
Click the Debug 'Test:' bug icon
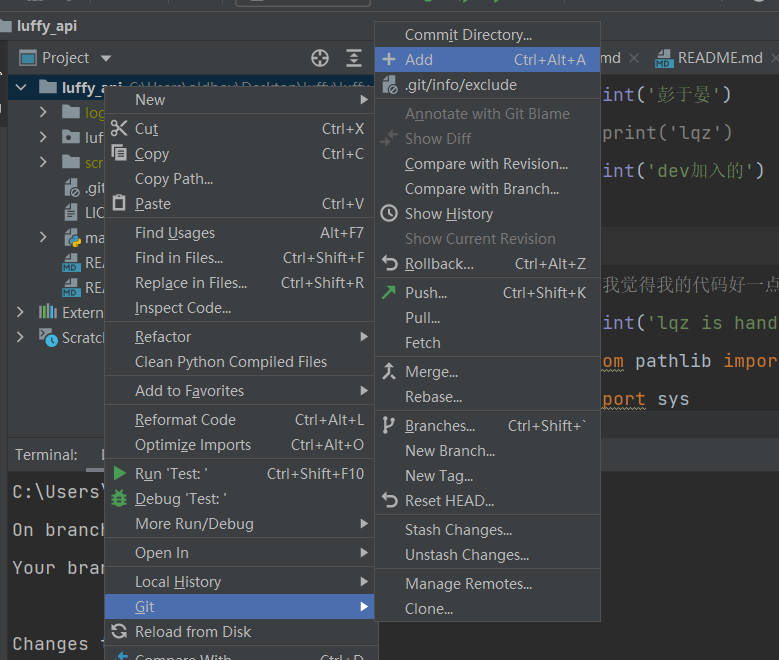tap(120, 498)
